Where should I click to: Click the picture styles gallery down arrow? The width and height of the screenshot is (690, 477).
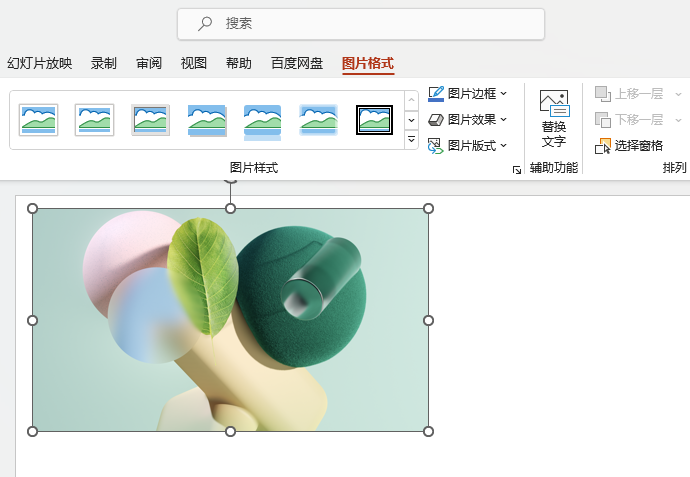point(411,120)
